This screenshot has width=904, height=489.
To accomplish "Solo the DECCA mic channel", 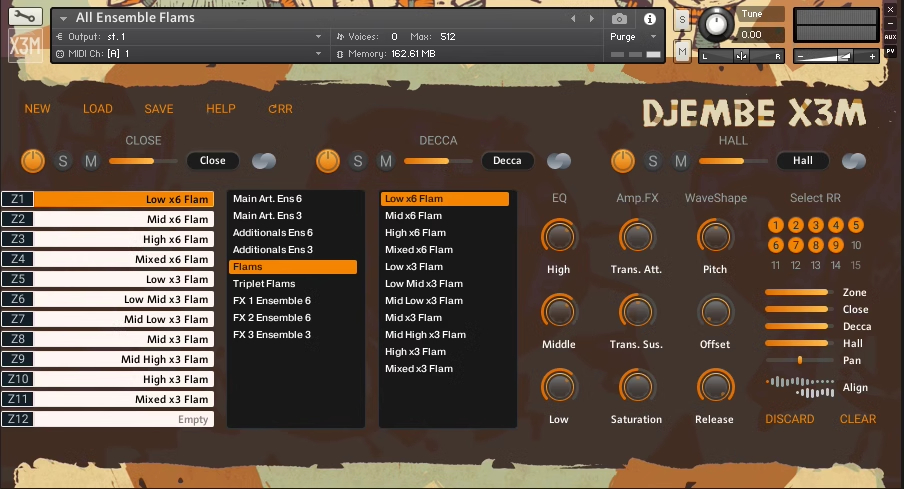I will tap(357, 161).
